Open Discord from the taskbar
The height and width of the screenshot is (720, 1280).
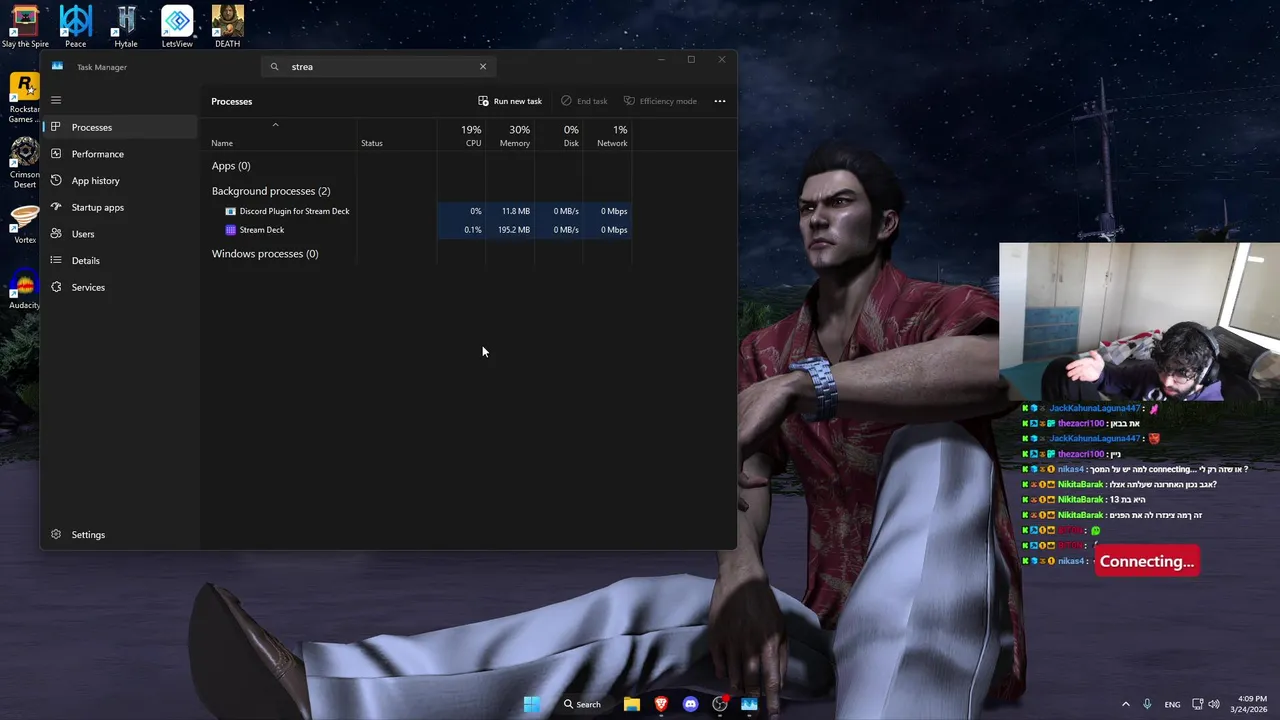click(x=690, y=704)
